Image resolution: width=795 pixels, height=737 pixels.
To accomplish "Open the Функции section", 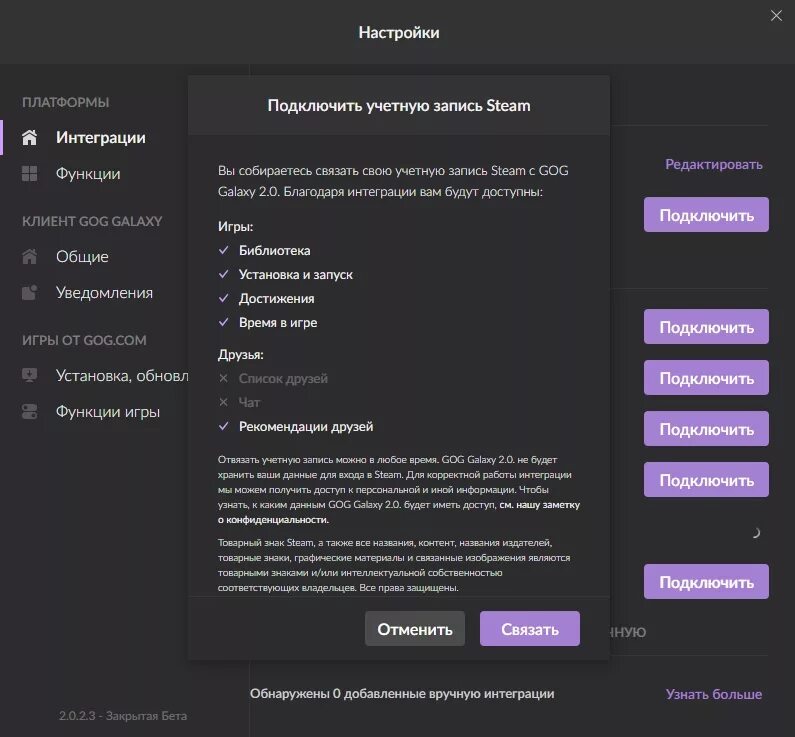I will 88,173.
